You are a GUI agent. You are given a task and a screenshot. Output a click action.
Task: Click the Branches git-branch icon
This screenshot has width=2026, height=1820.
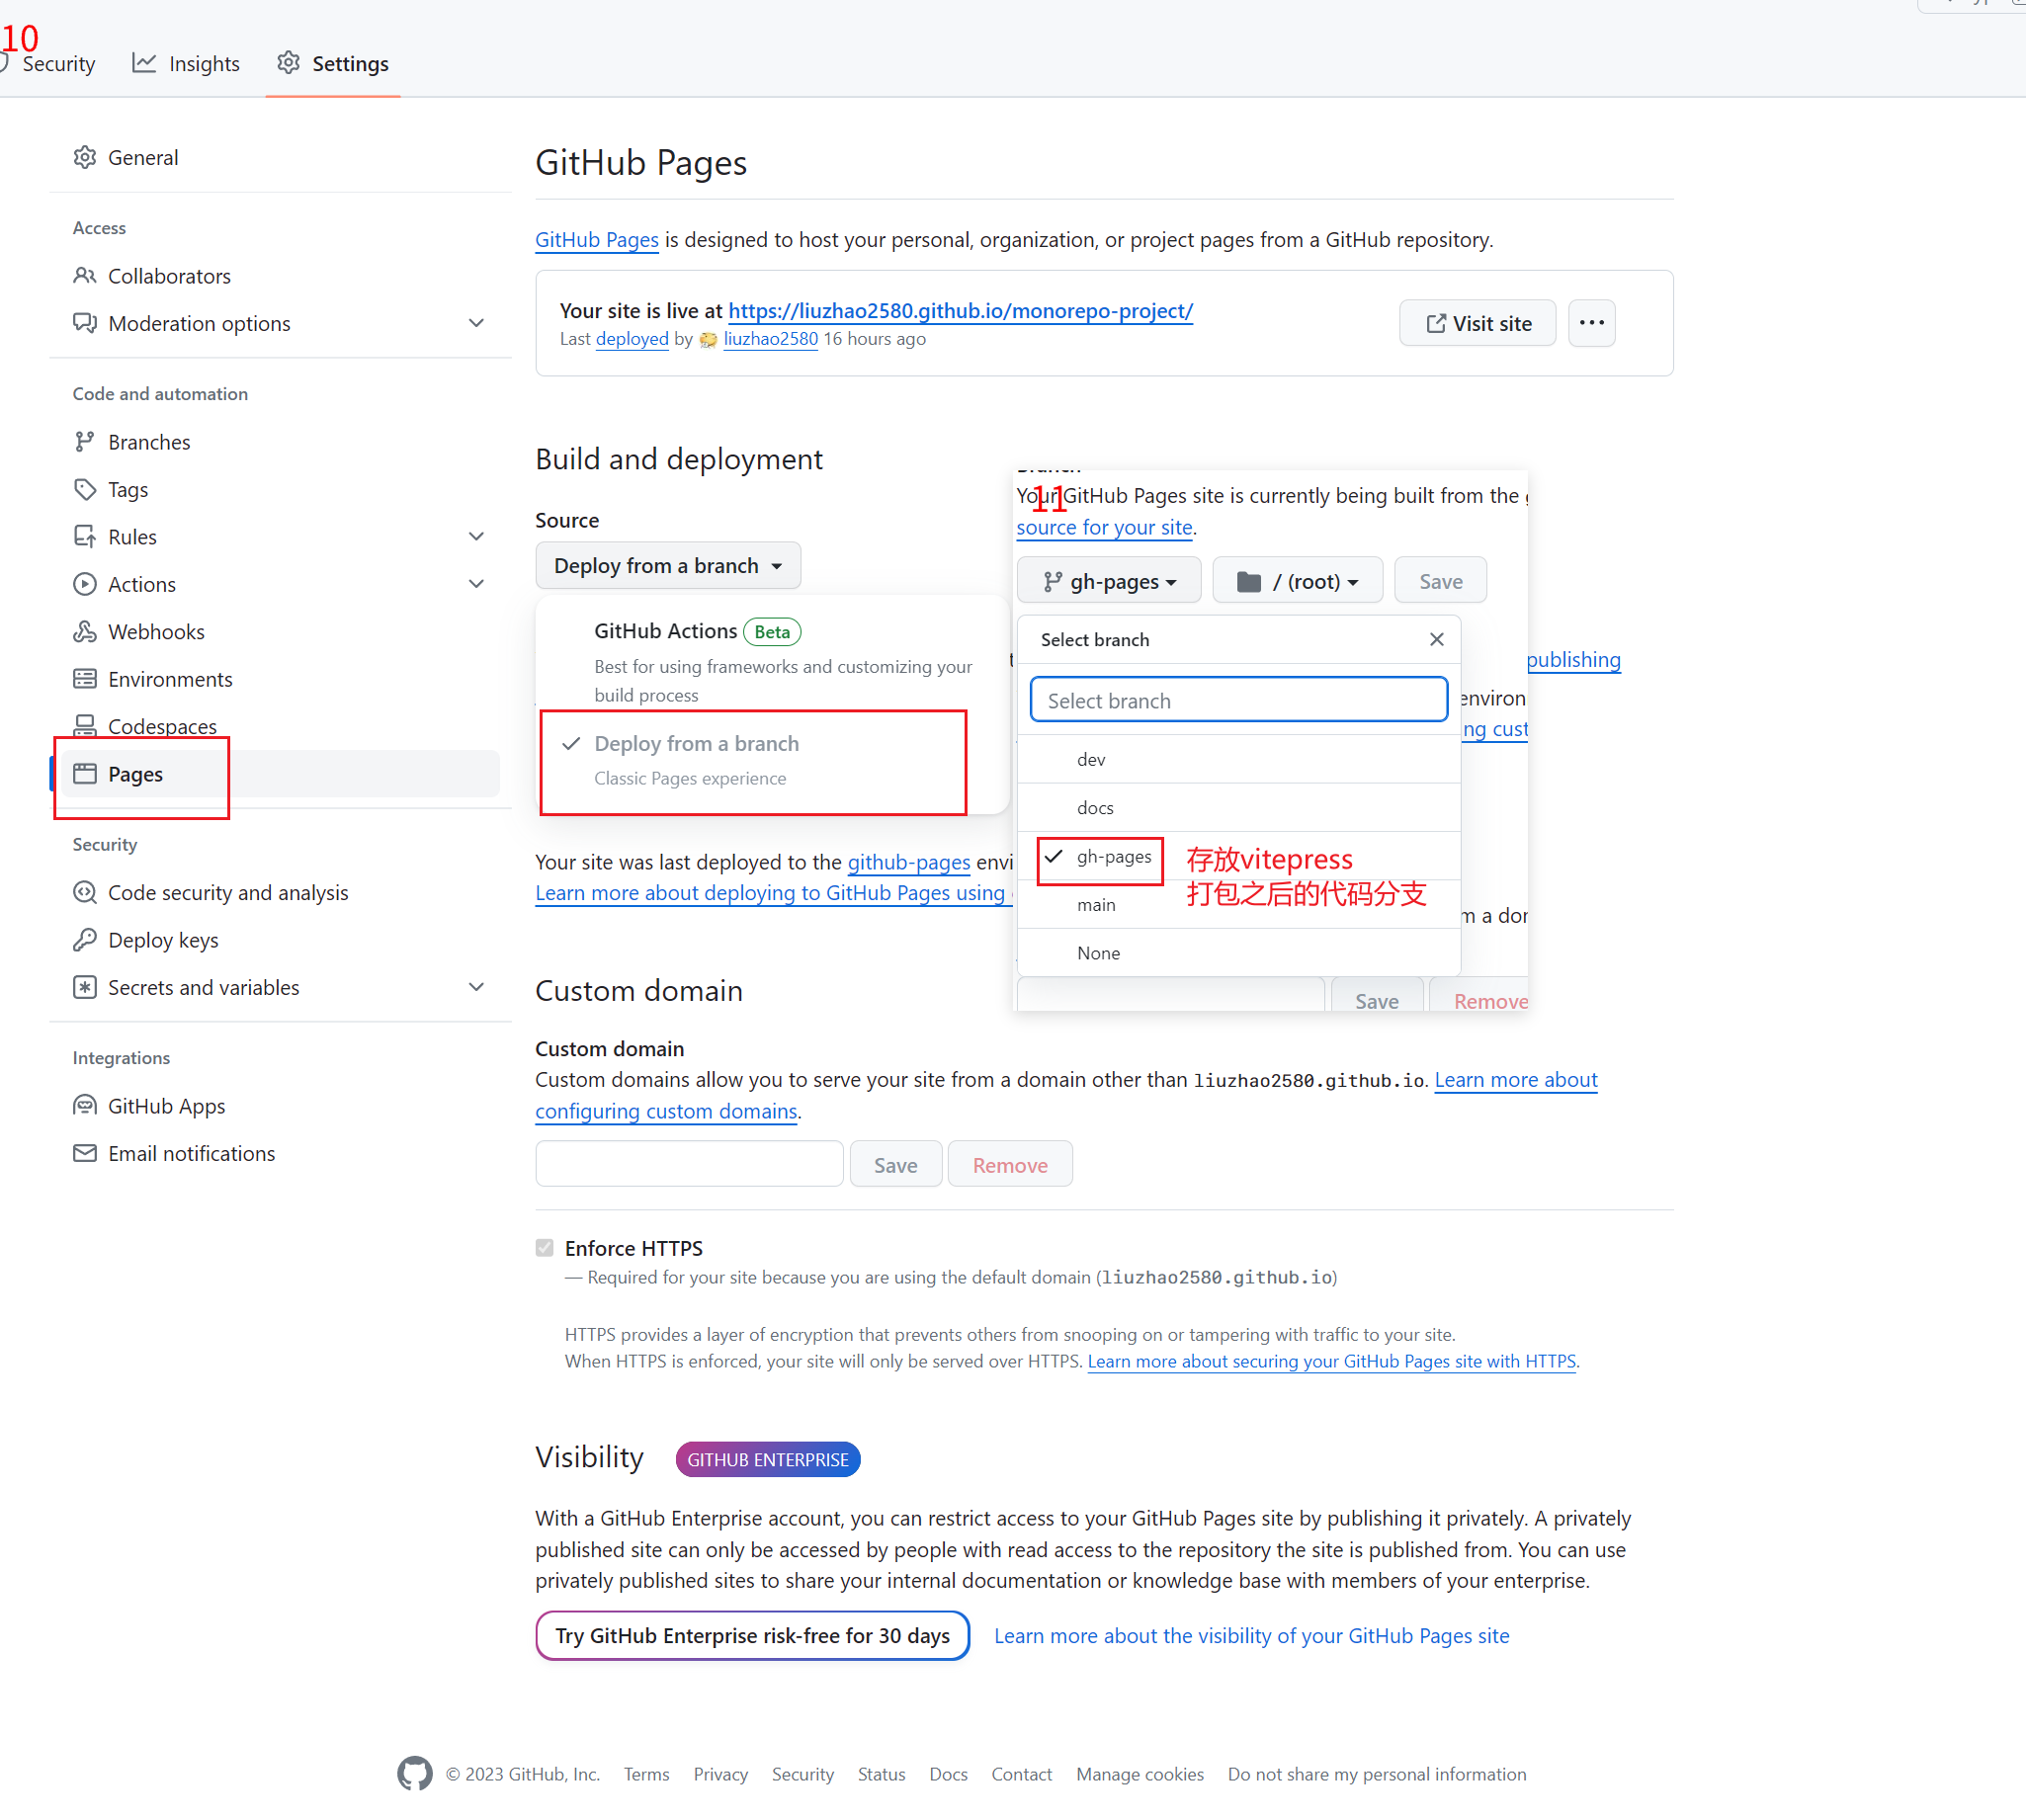(x=85, y=441)
